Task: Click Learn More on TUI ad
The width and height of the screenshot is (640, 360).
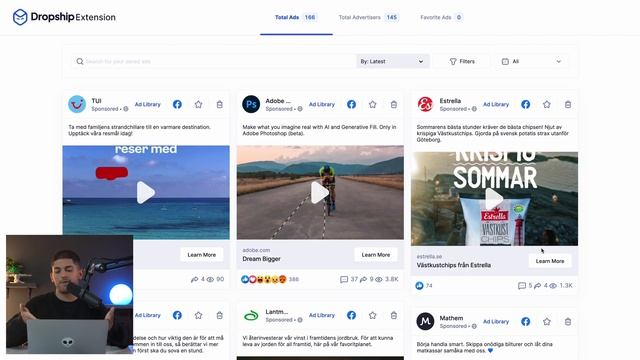Action: point(202,255)
